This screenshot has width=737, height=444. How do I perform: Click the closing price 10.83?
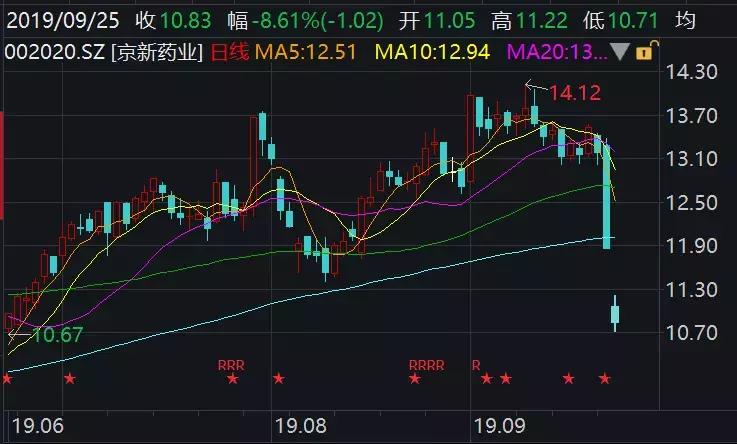186,21
